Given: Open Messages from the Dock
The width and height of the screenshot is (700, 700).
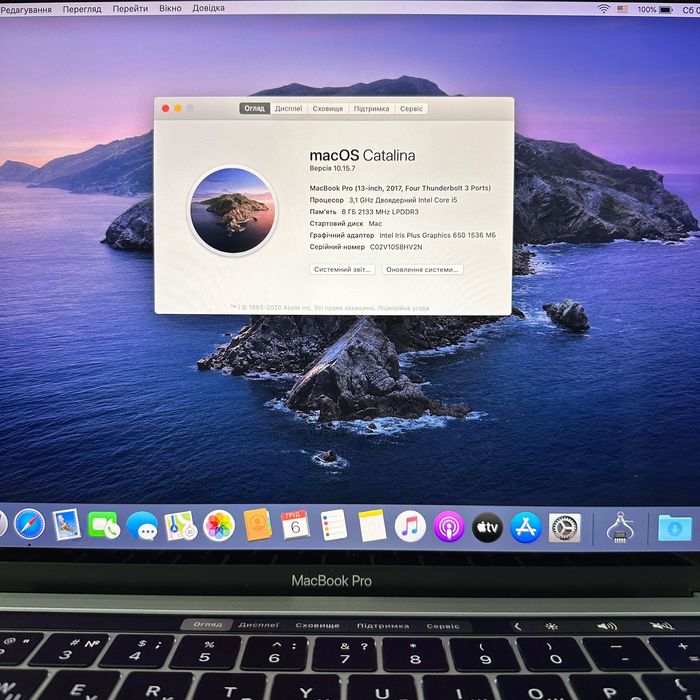Looking at the screenshot, I should [142, 526].
